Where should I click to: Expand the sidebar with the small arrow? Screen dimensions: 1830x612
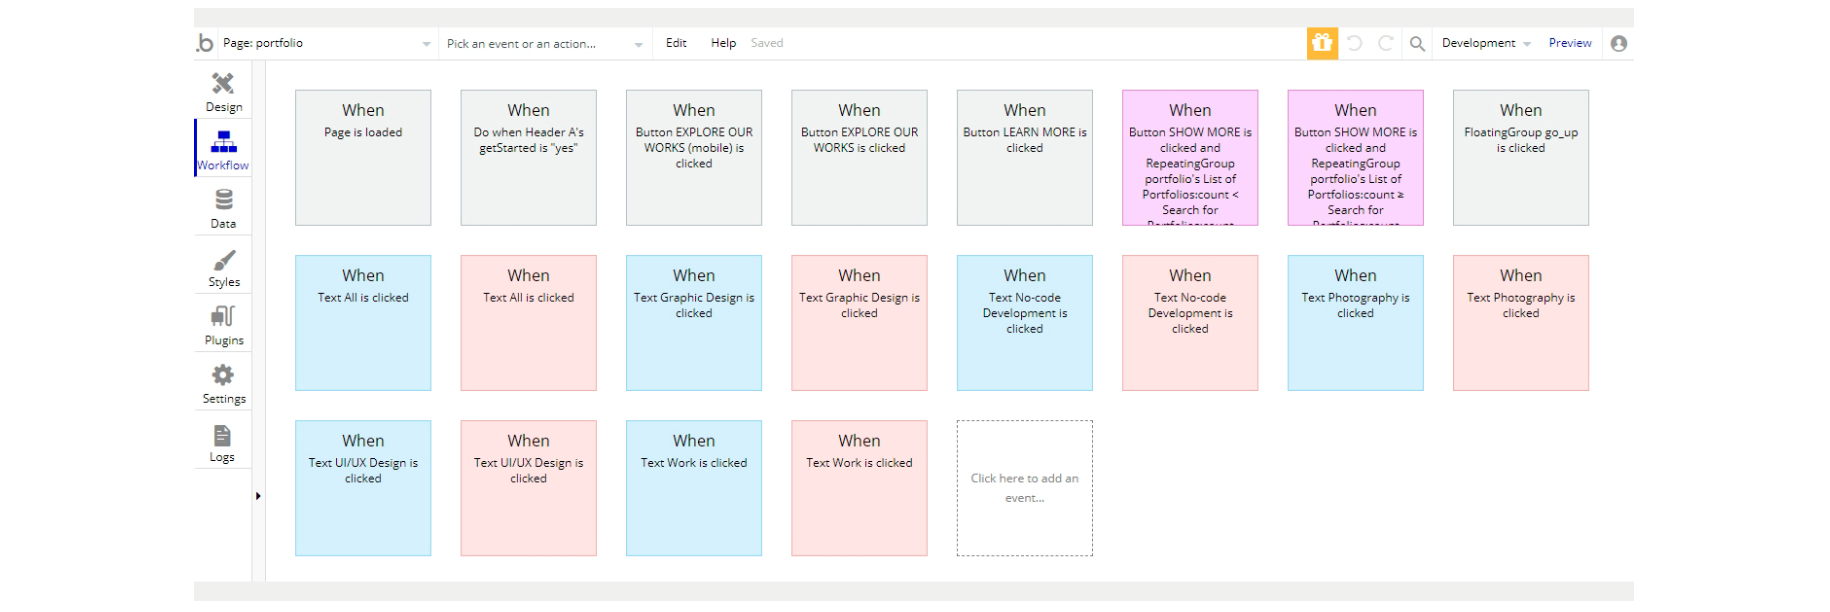tap(258, 496)
